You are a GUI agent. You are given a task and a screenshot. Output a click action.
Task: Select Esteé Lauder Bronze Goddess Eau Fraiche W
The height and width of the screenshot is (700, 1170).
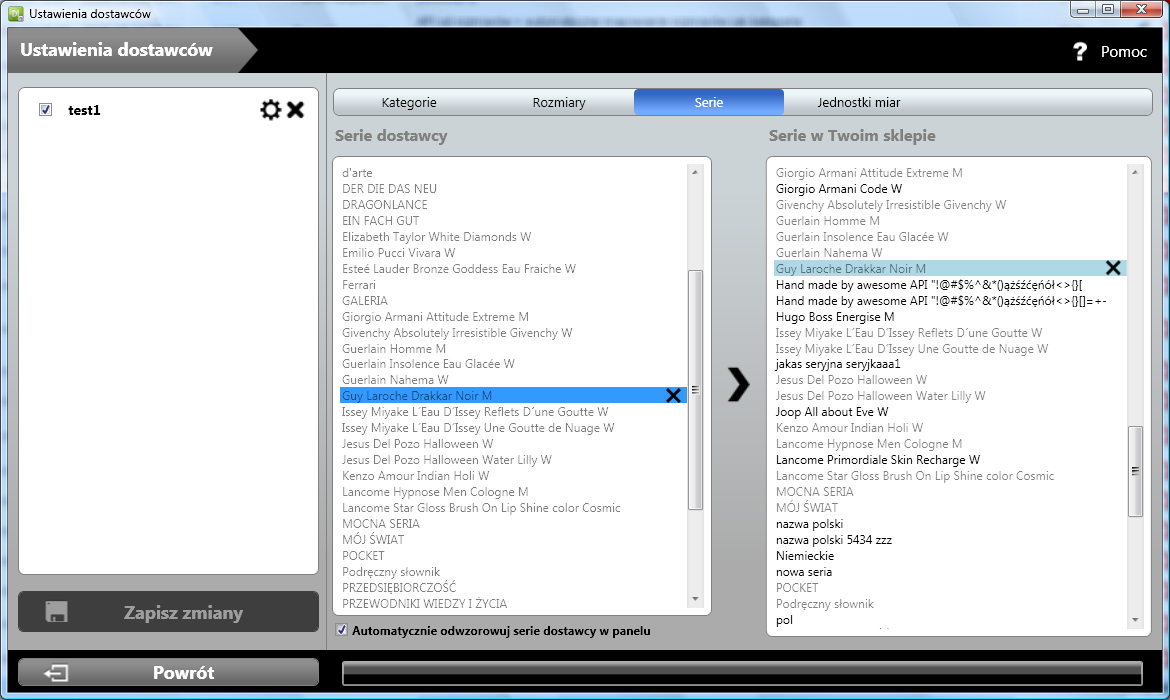[513, 269]
